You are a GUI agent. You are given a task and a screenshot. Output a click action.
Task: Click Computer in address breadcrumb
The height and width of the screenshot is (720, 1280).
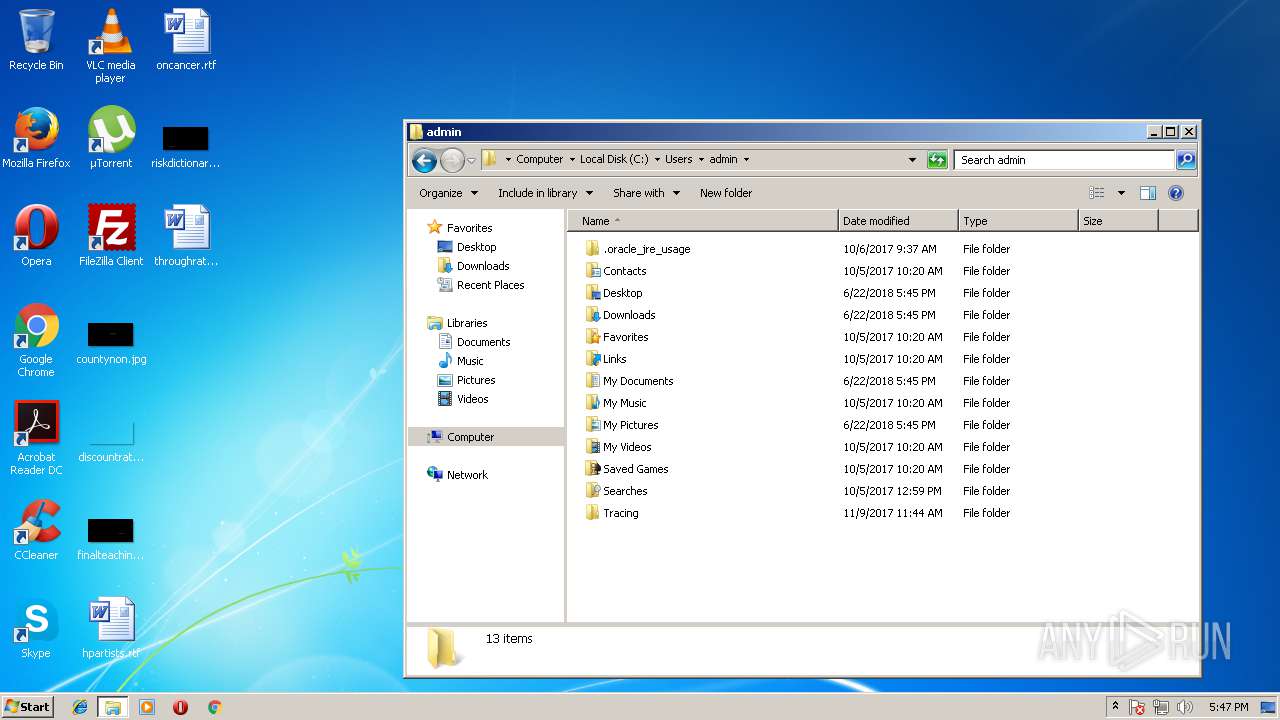pyautogui.click(x=540, y=160)
